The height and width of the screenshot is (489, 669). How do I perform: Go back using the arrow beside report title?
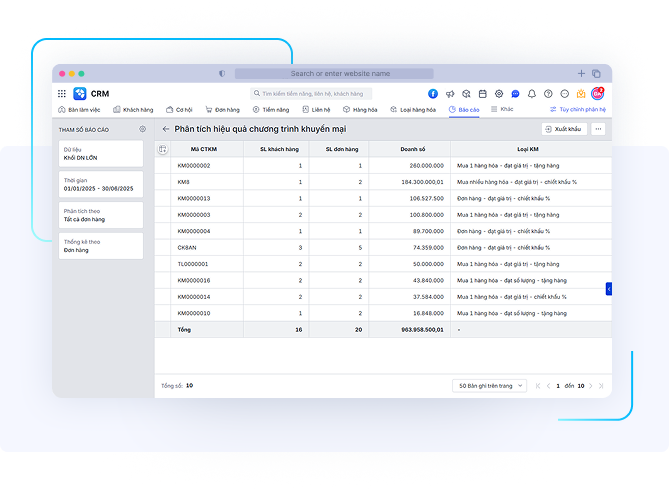pos(166,129)
